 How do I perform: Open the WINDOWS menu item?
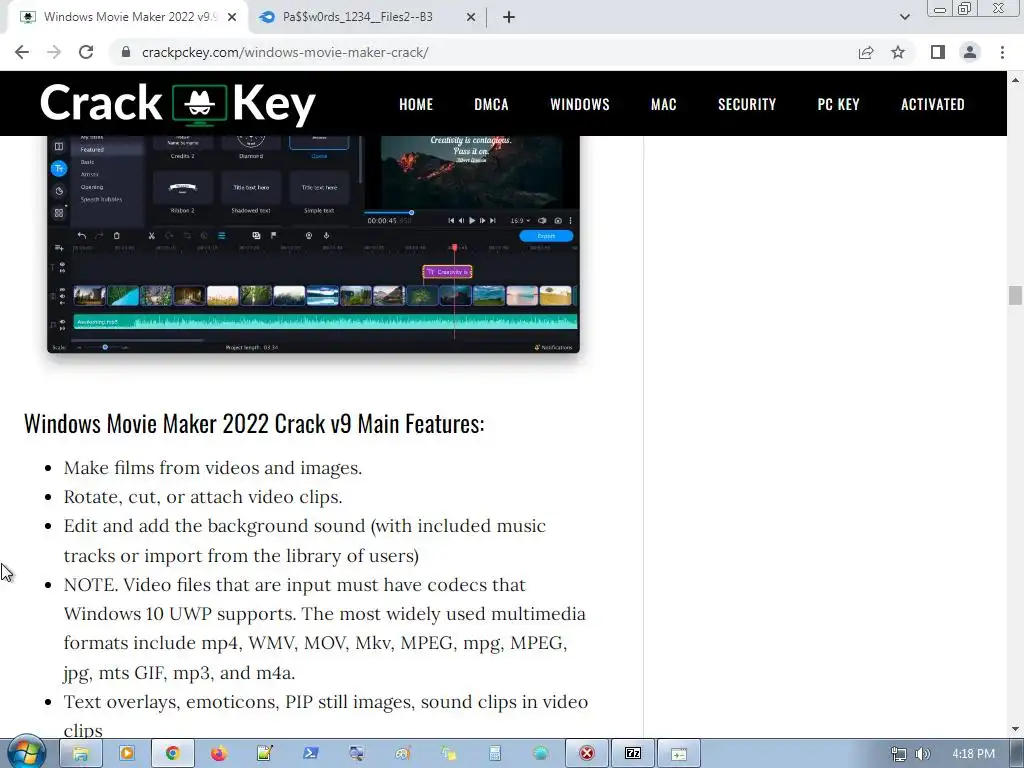[x=580, y=104]
